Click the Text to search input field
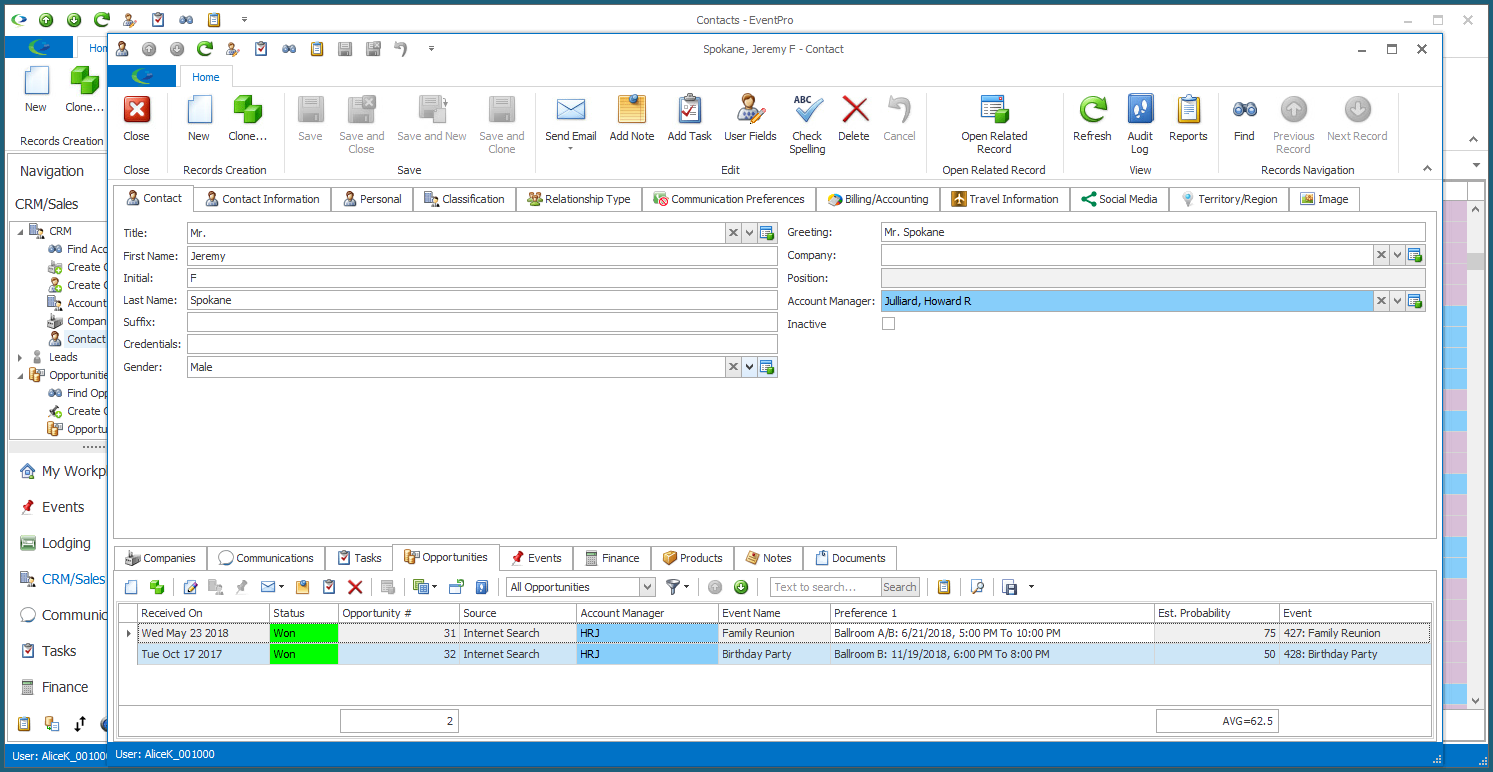The width and height of the screenshot is (1493, 772). [x=825, y=587]
